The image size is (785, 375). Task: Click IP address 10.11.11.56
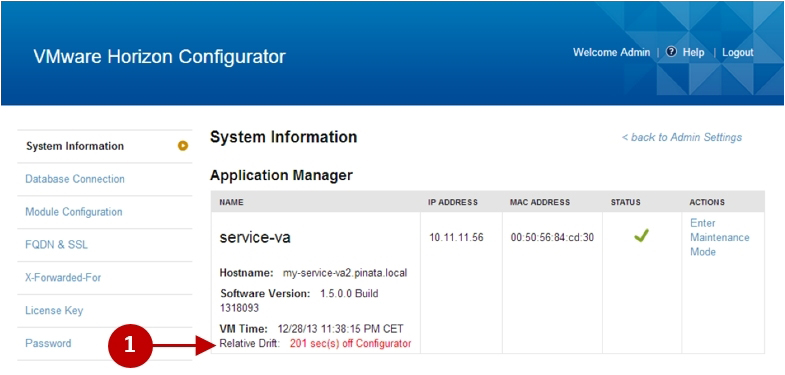[x=456, y=237]
